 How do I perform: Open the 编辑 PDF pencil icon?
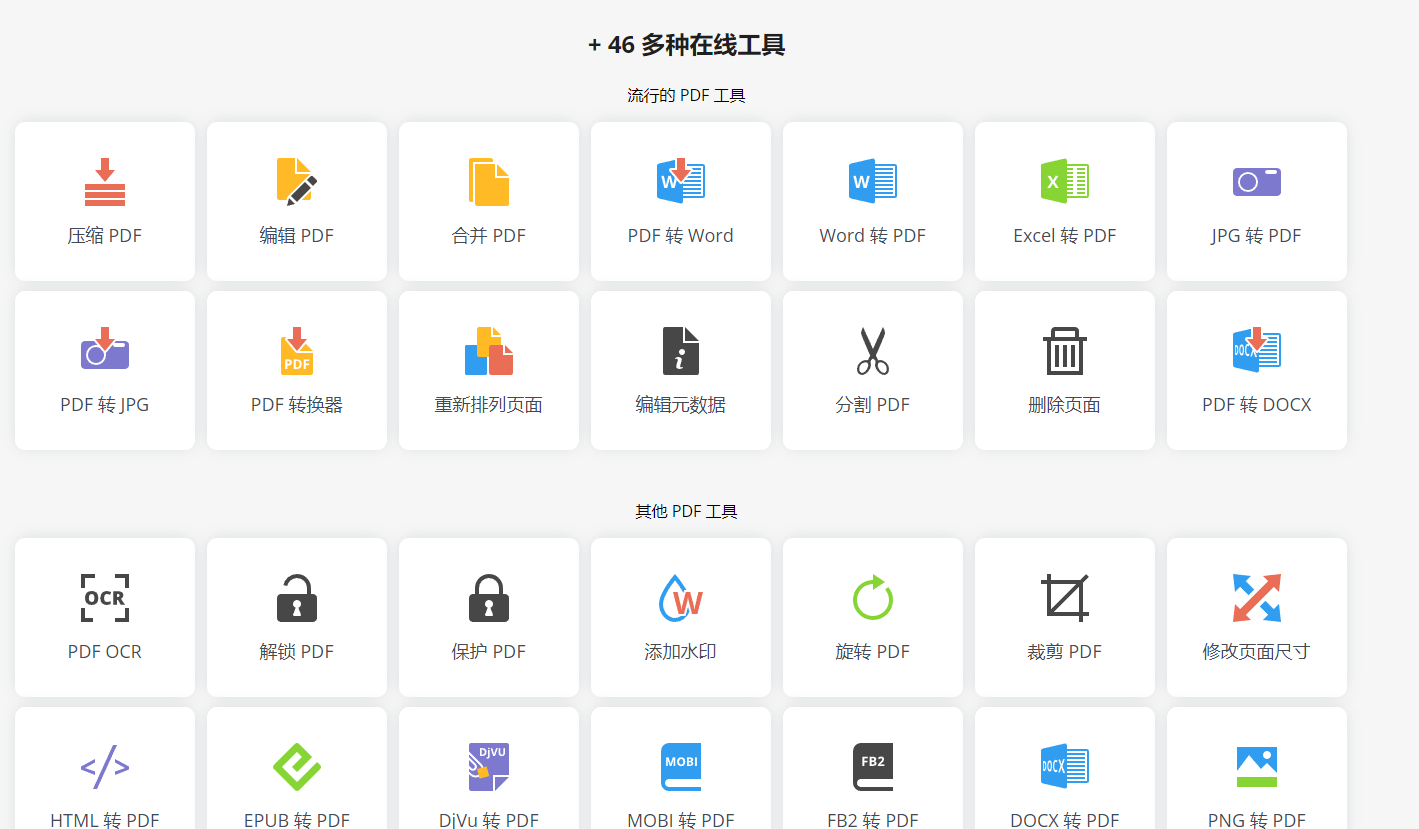pyautogui.click(x=296, y=182)
